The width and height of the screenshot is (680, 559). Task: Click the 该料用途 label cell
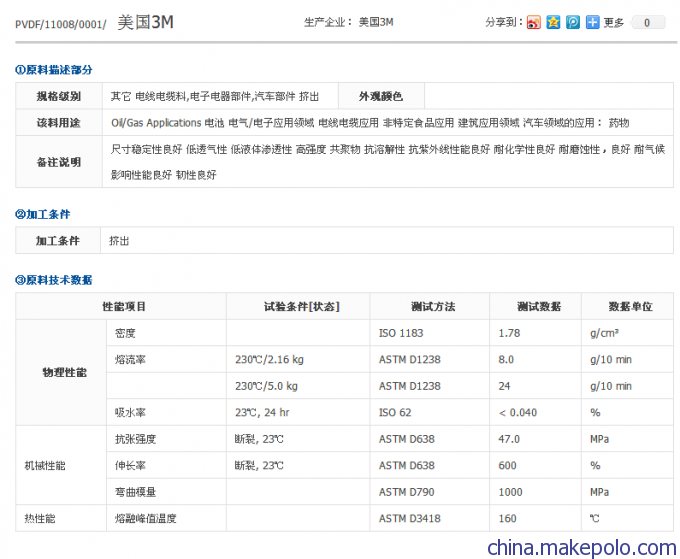59,123
